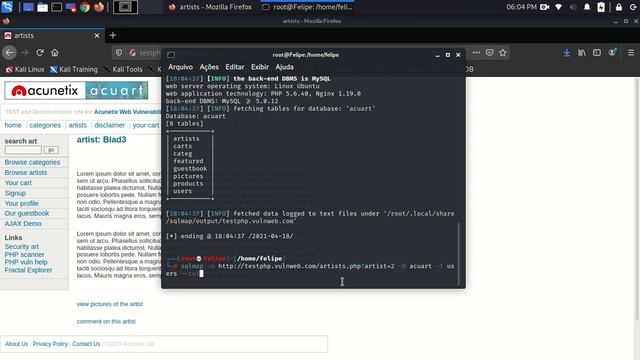Click the Firefox page vertical scrollbar
640x360 pixels.
pos(637,199)
